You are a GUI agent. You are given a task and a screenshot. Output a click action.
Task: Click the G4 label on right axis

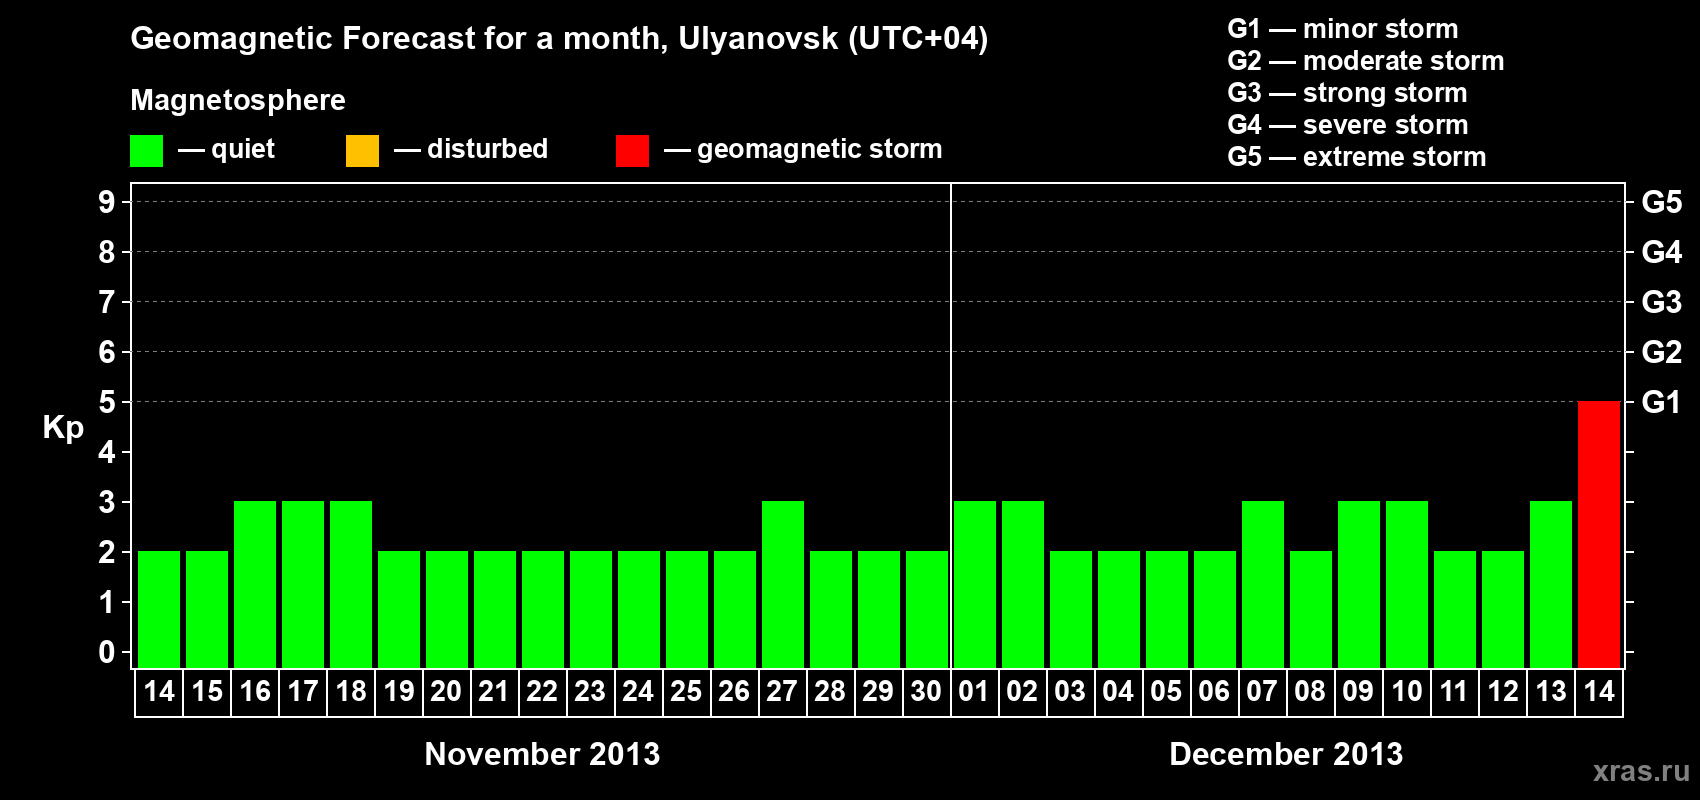[x=1662, y=252]
